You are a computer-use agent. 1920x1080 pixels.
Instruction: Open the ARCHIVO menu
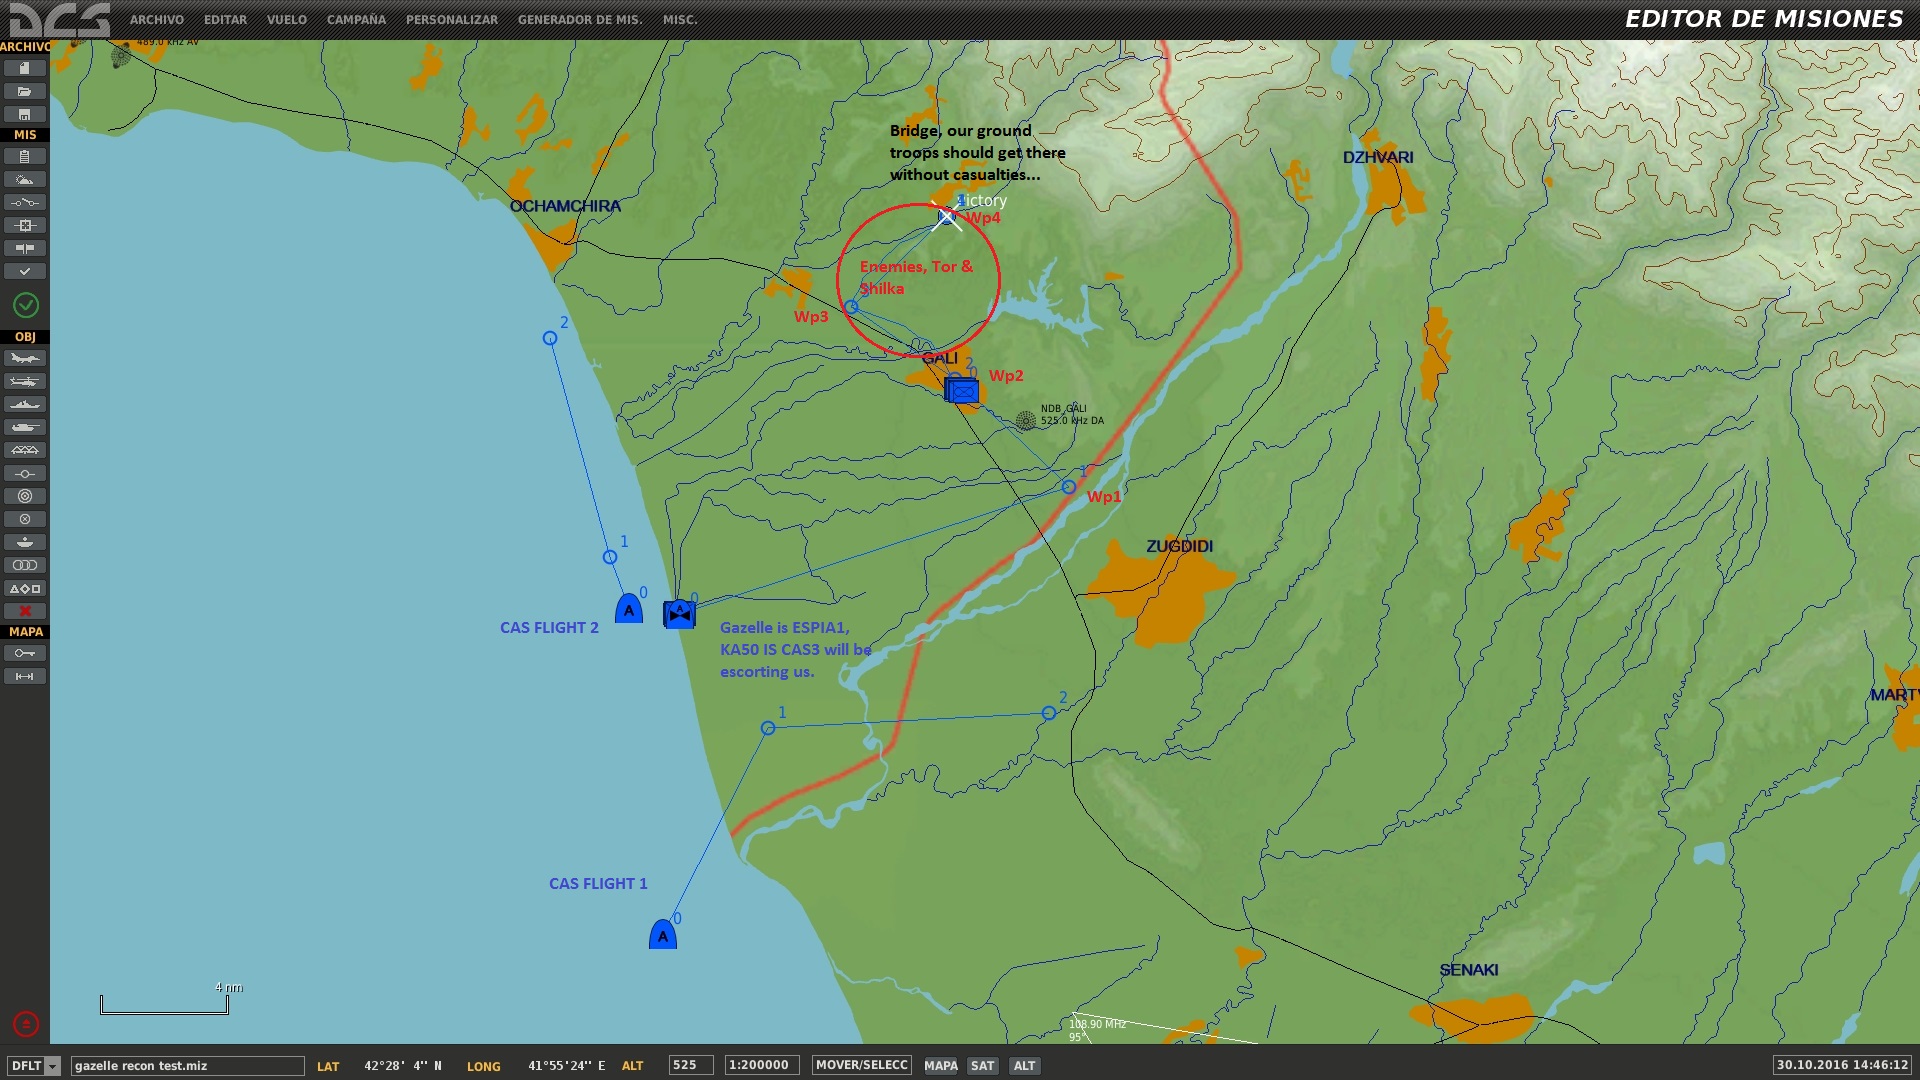click(157, 20)
